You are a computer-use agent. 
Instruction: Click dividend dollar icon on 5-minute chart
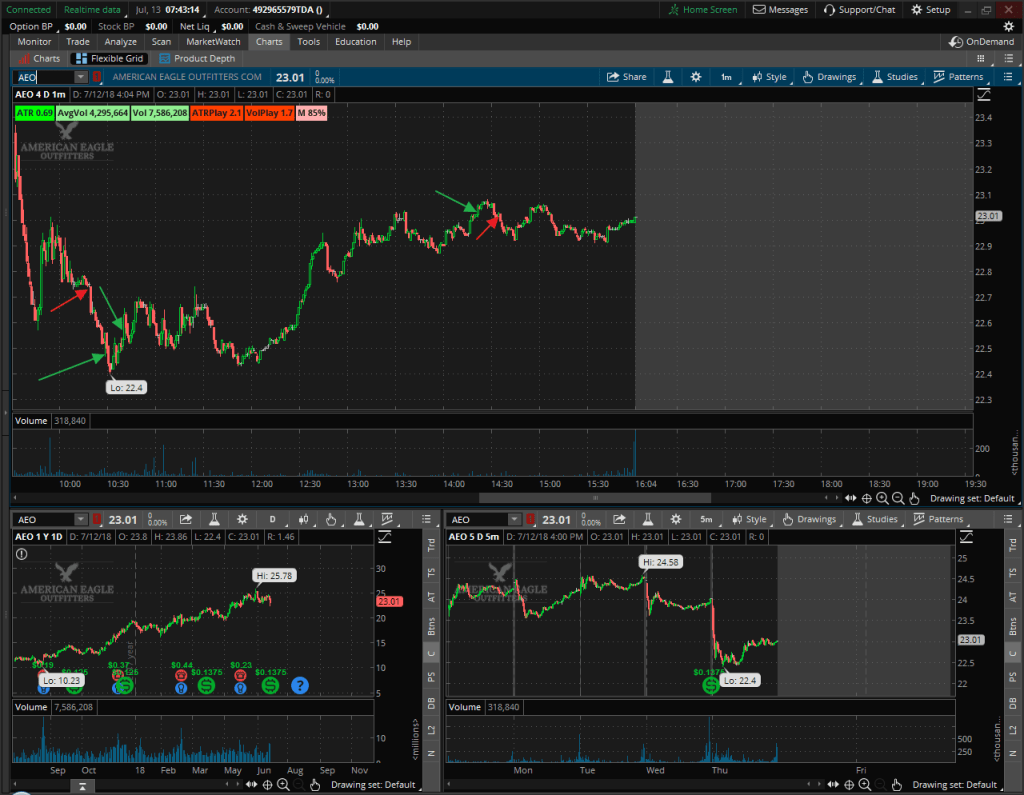[x=709, y=686]
